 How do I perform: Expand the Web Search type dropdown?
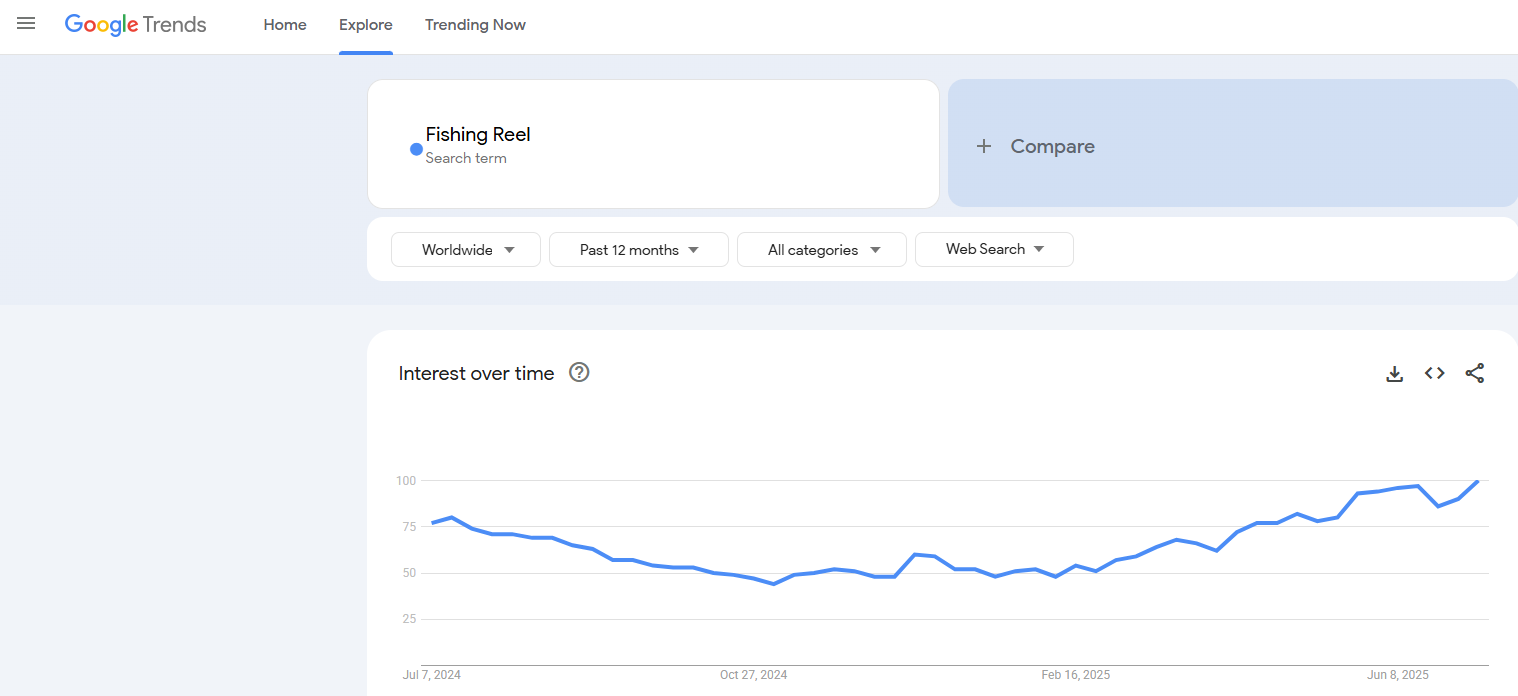point(994,250)
